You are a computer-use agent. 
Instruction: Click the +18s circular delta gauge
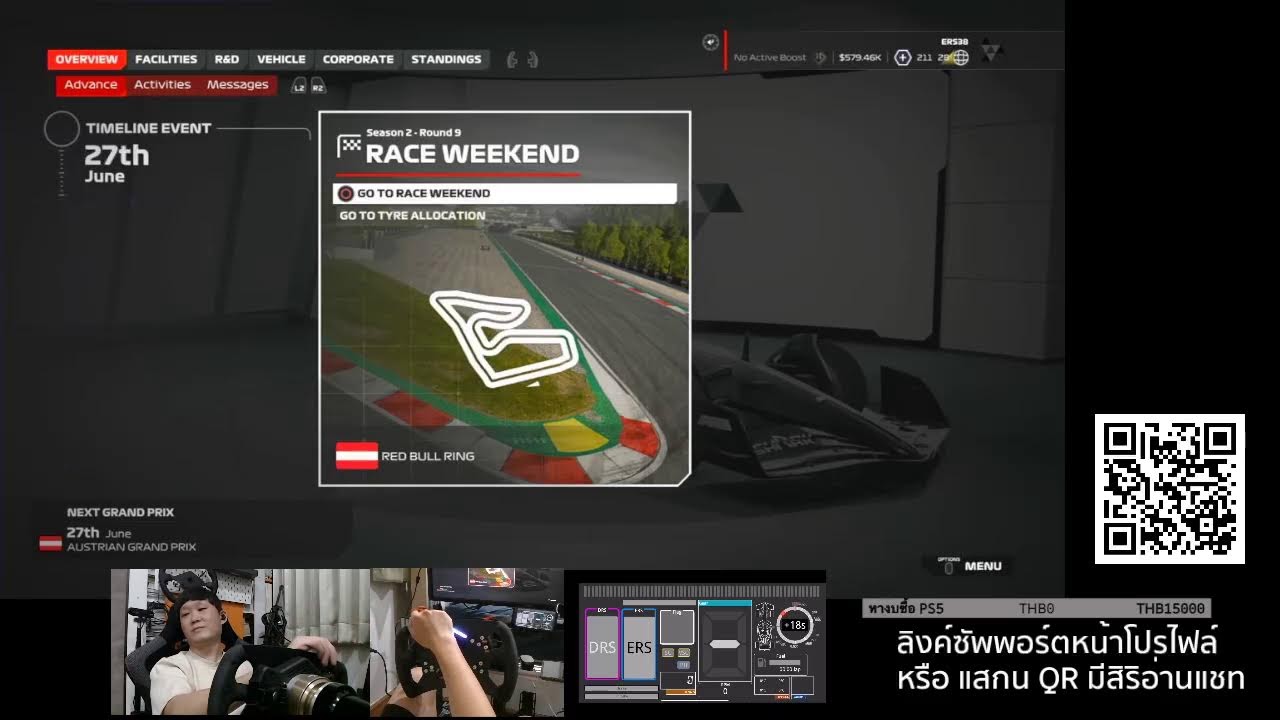point(796,625)
